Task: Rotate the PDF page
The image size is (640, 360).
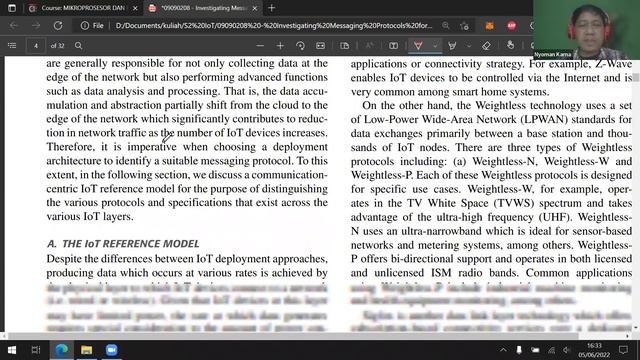Action: [x=300, y=46]
